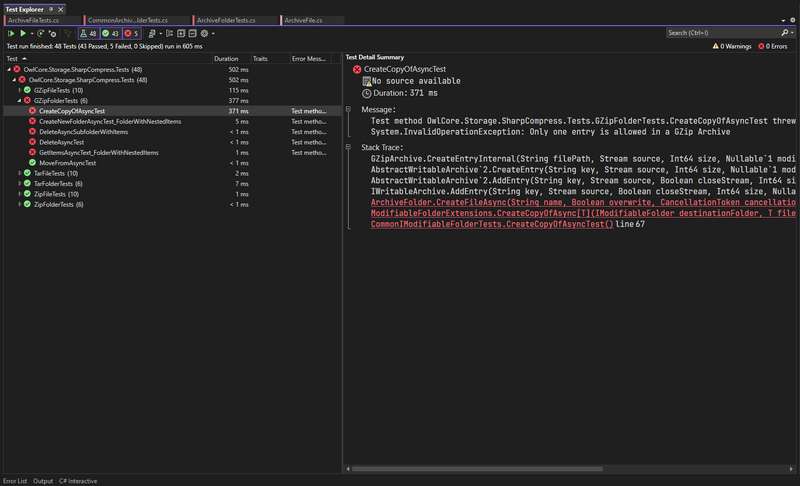The image size is (800, 486).
Task: Switch to ArchiveFolderTests.cs tab
Action: (x=237, y=20)
